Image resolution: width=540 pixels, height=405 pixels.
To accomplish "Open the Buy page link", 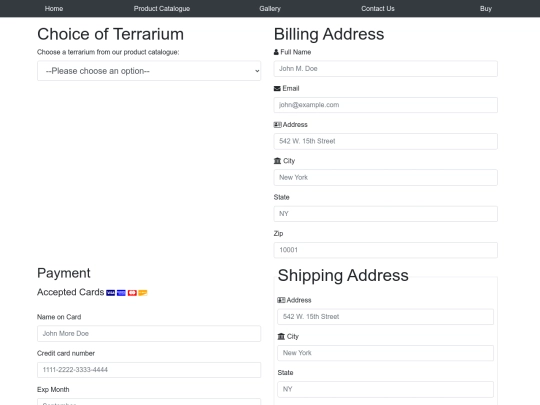I will click(486, 9).
